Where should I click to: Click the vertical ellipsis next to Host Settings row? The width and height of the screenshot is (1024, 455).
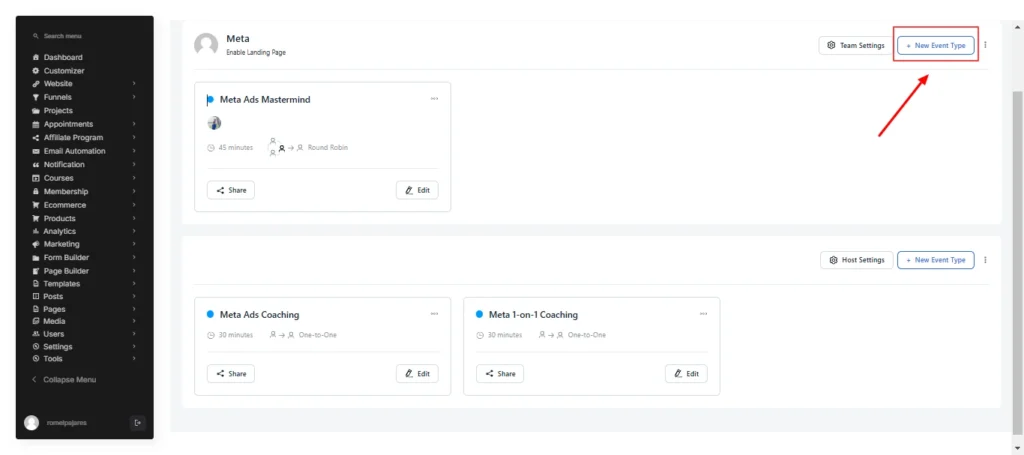click(985, 260)
